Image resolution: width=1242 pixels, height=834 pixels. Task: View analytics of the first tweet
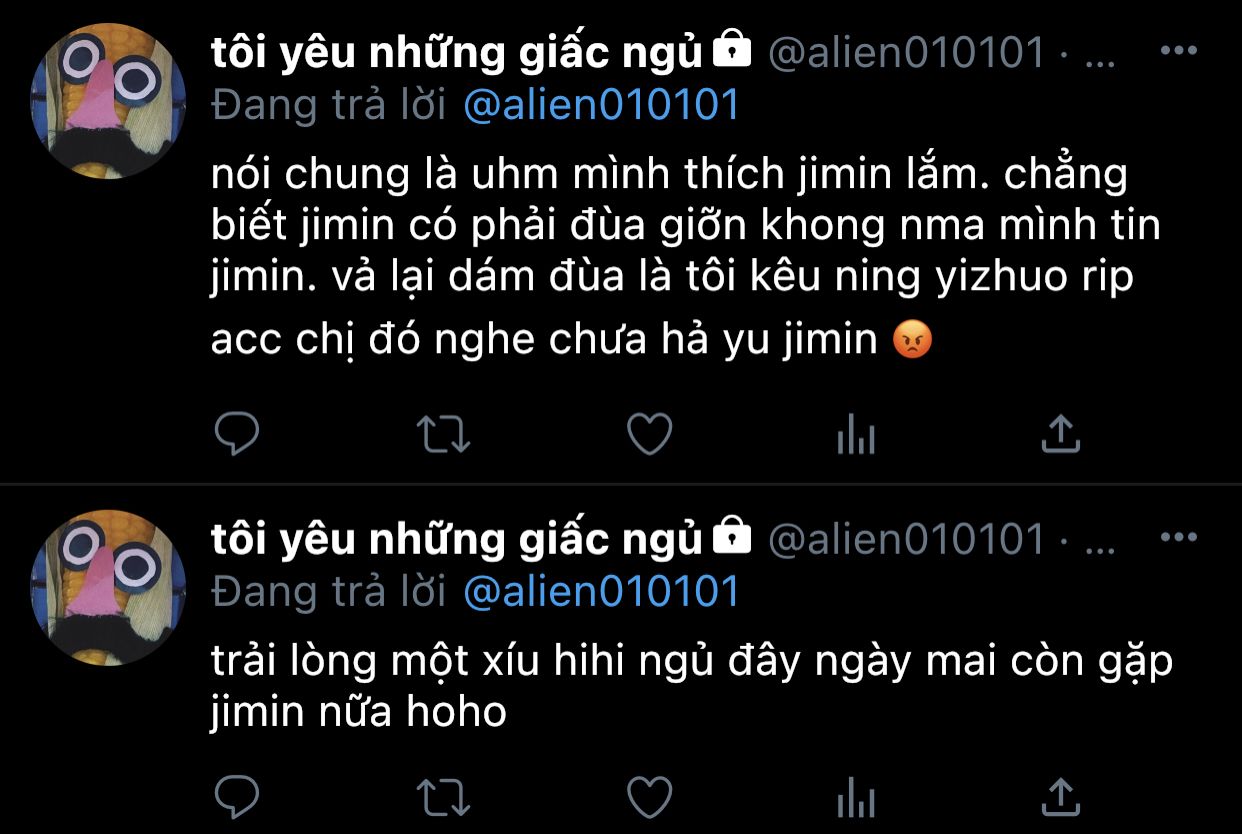[855, 435]
